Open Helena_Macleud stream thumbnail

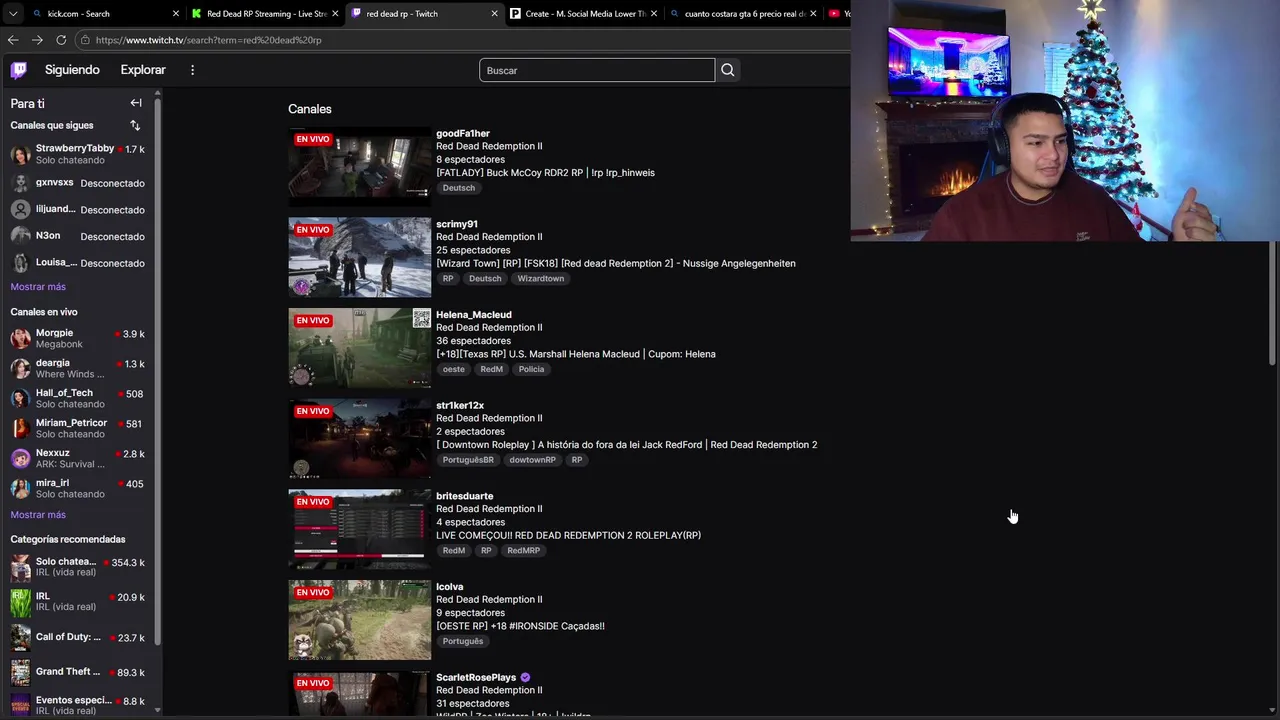360,348
